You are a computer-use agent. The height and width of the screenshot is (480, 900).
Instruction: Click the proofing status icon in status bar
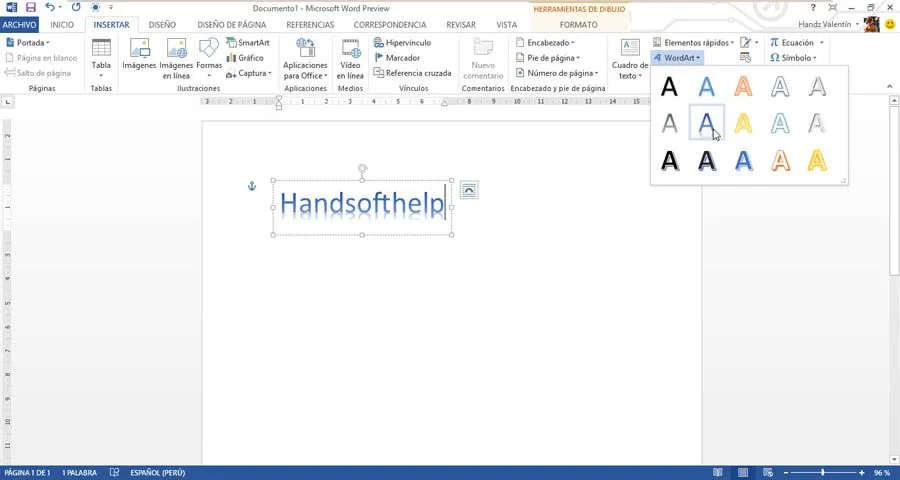[x=114, y=473]
